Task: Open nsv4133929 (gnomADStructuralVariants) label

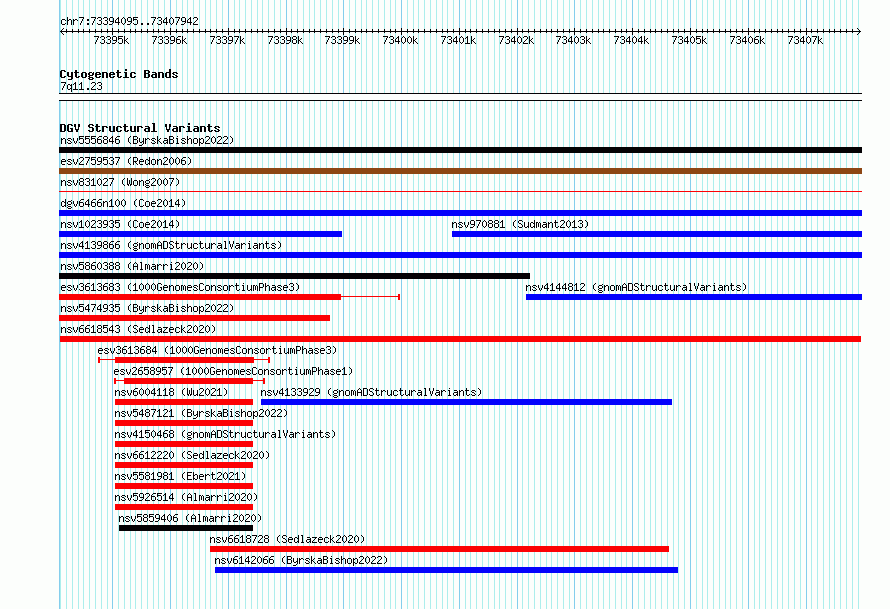Action: pyautogui.click(x=371, y=392)
